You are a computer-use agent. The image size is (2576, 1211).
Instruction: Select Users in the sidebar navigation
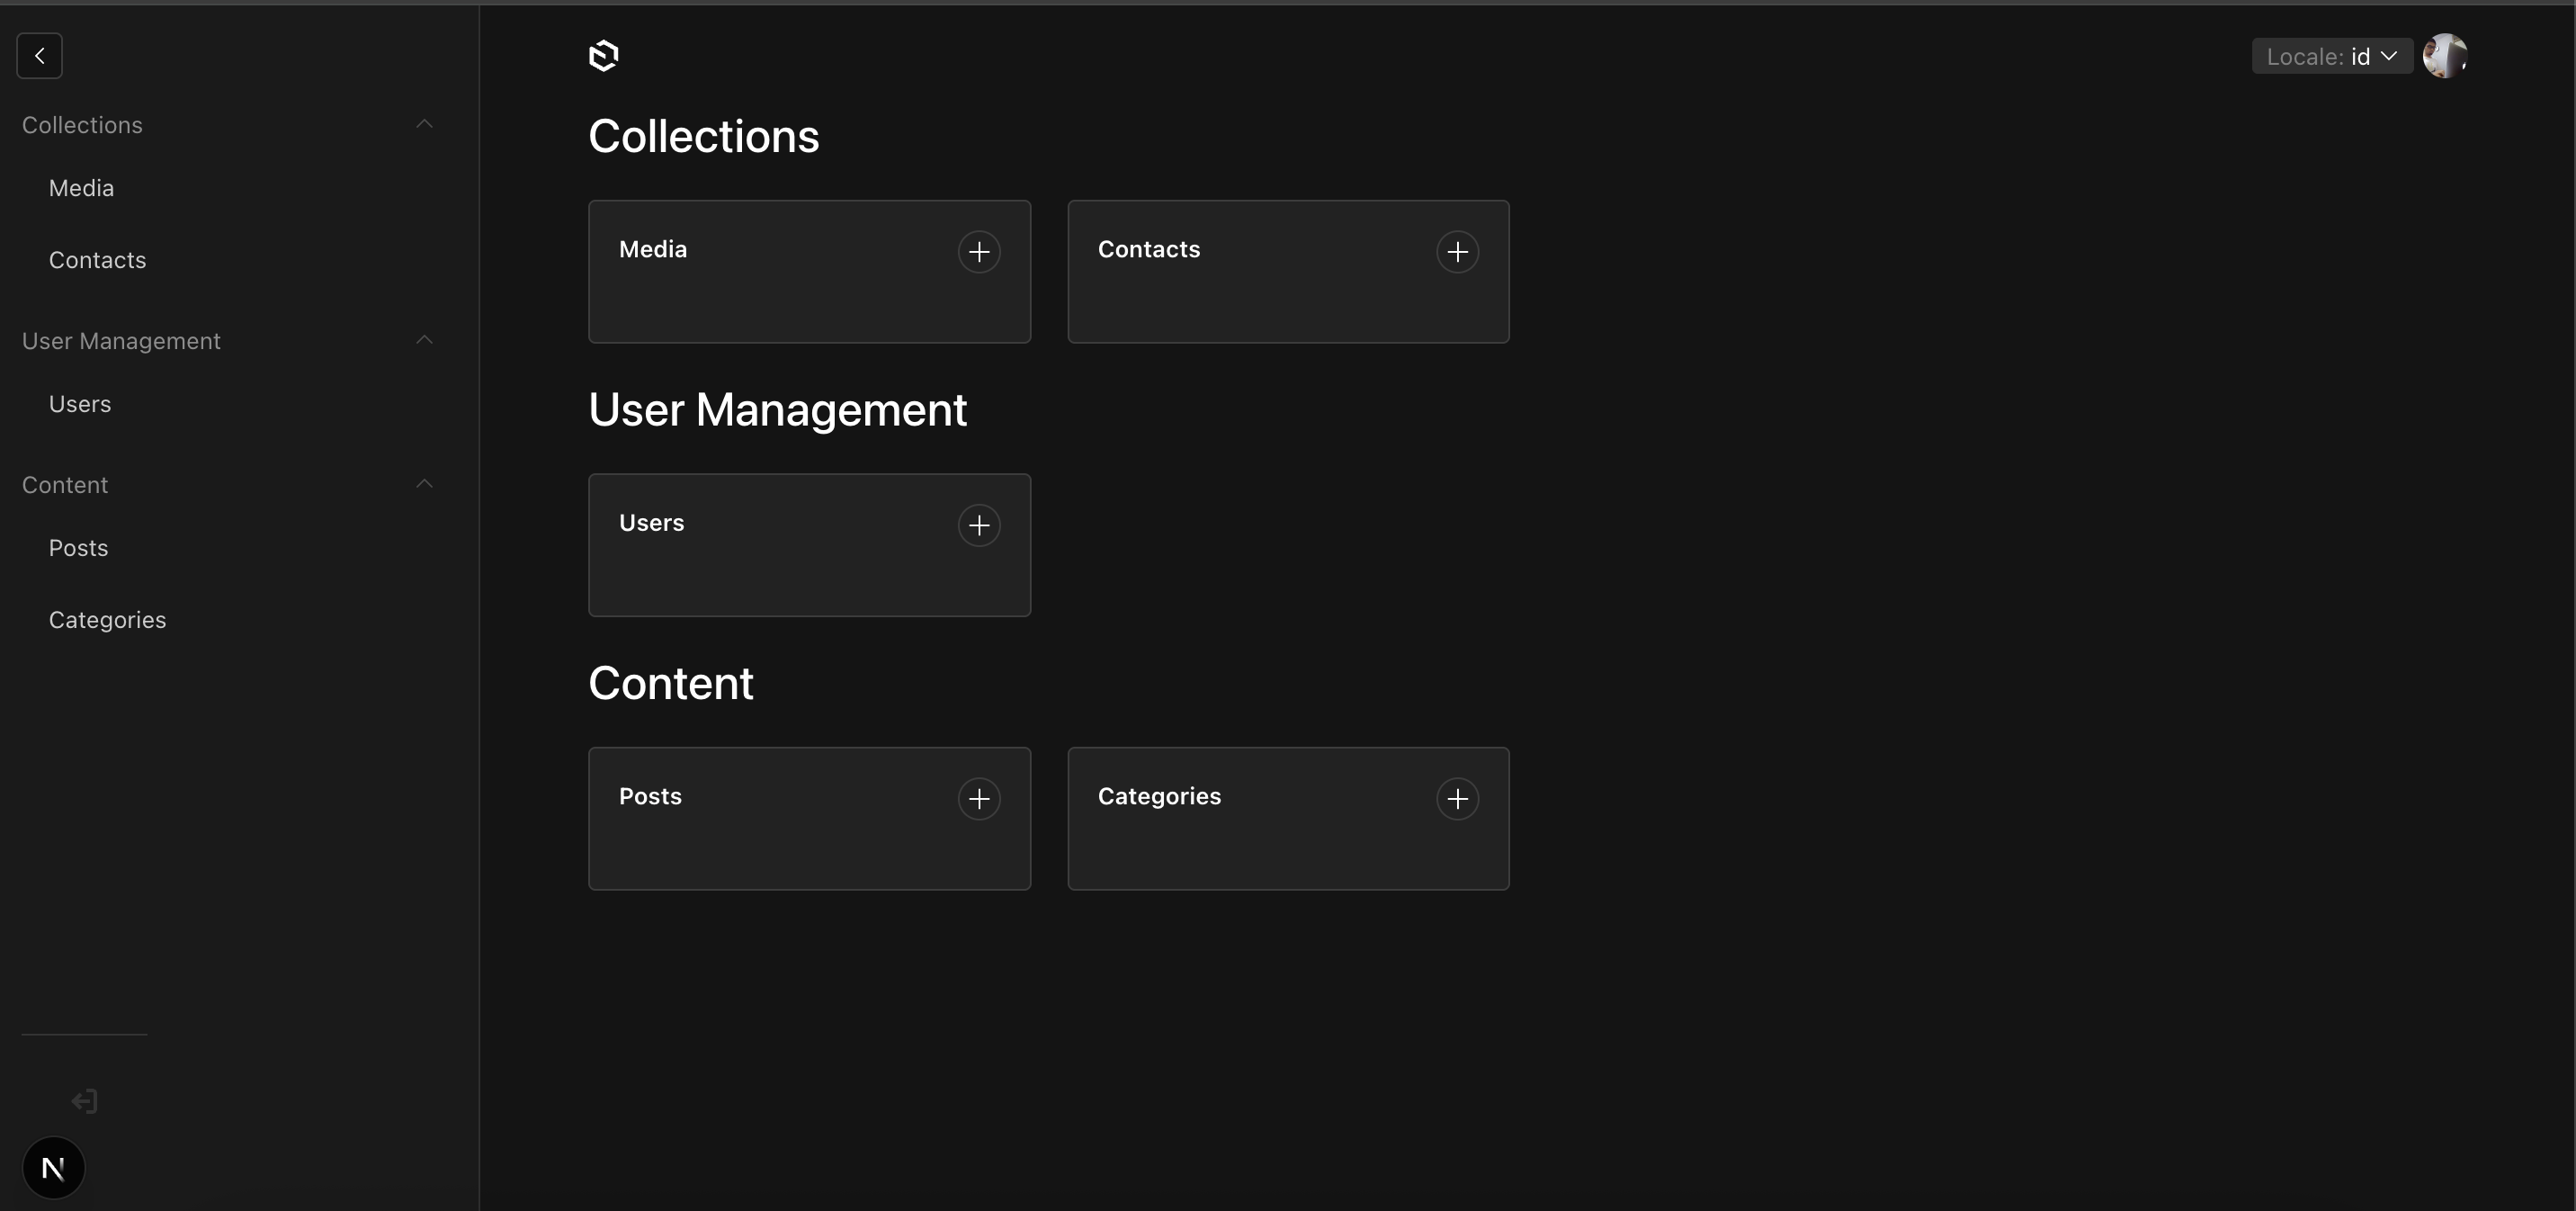[x=80, y=404]
